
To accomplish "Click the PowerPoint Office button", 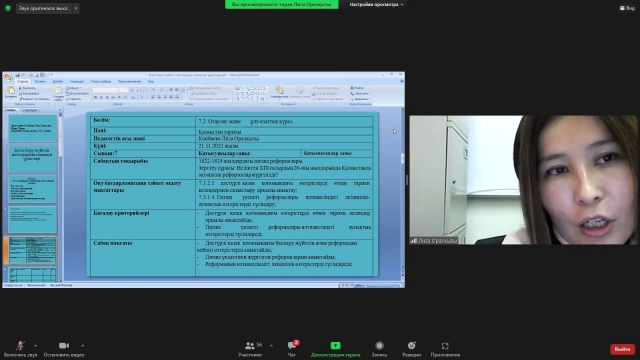I will [x=8, y=77].
